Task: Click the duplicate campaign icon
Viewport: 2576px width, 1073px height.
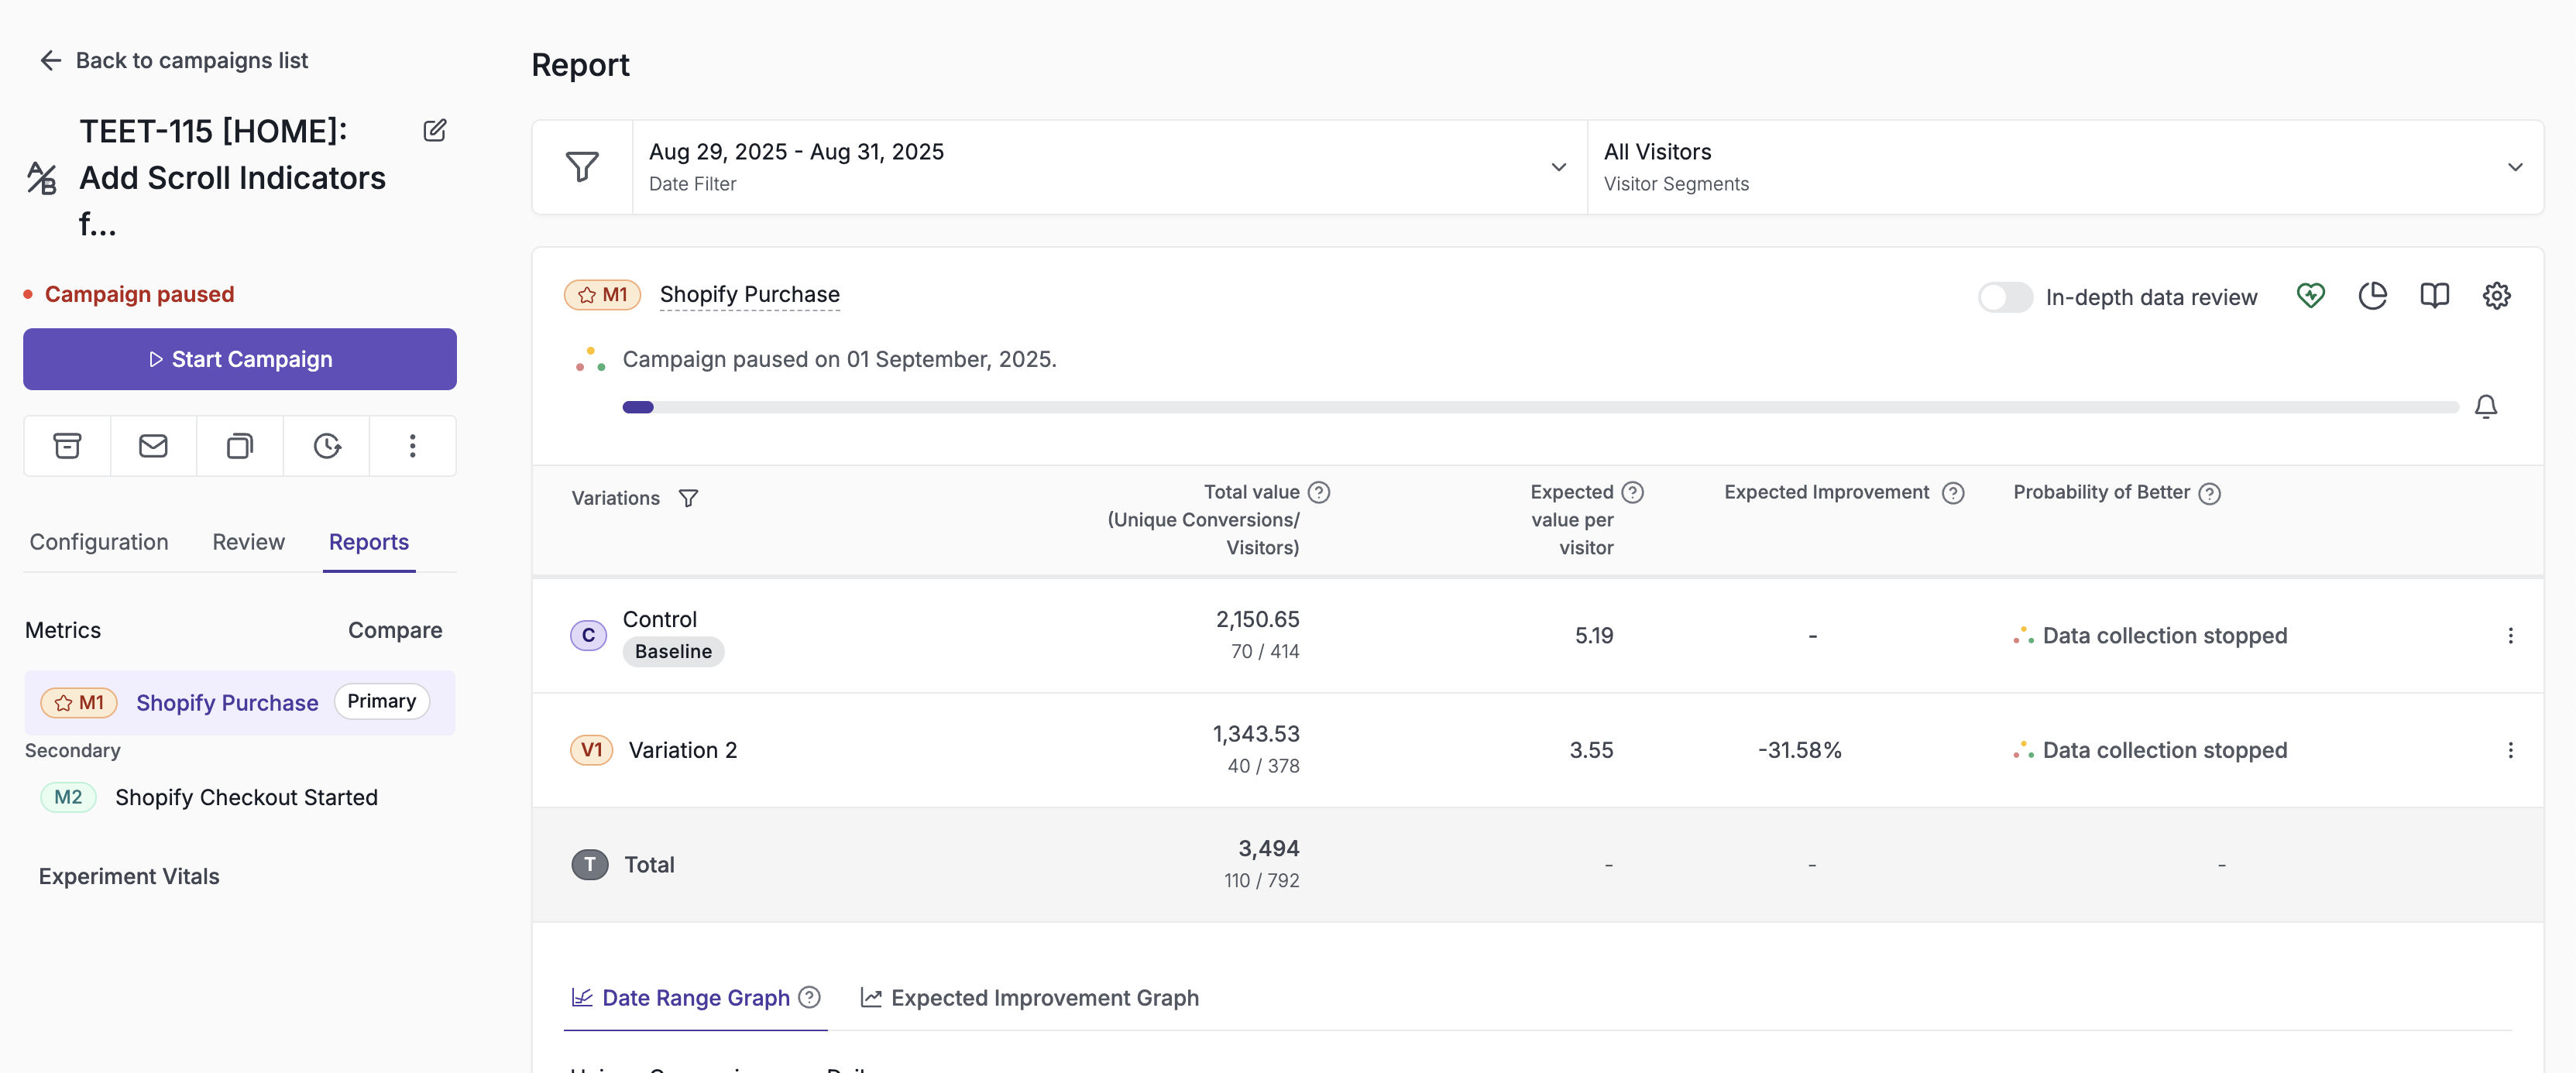Action: 240,446
